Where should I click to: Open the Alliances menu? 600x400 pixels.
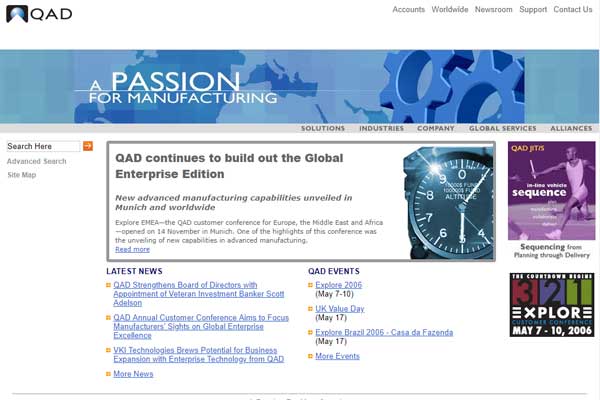click(x=571, y=128)
